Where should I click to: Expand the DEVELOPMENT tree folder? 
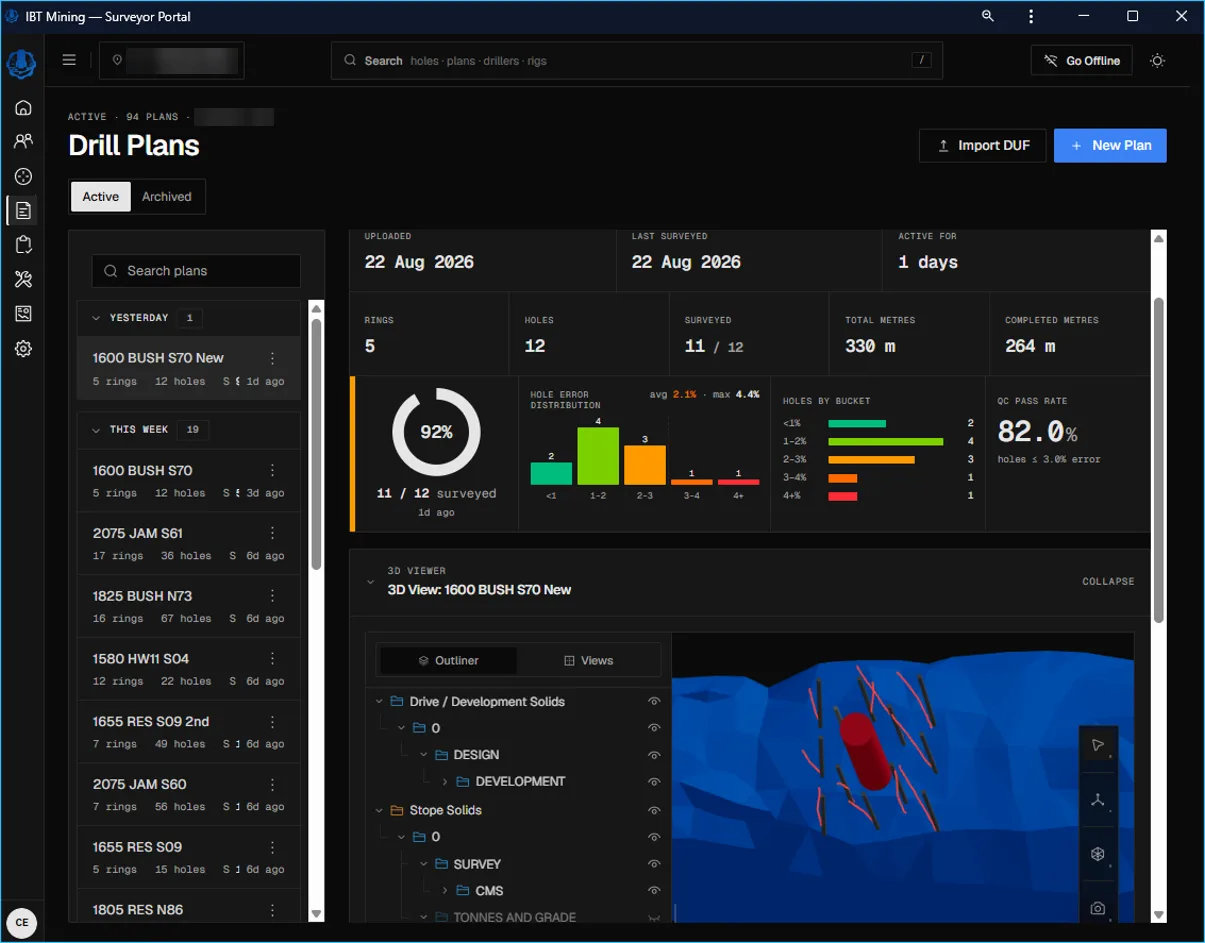445,782
